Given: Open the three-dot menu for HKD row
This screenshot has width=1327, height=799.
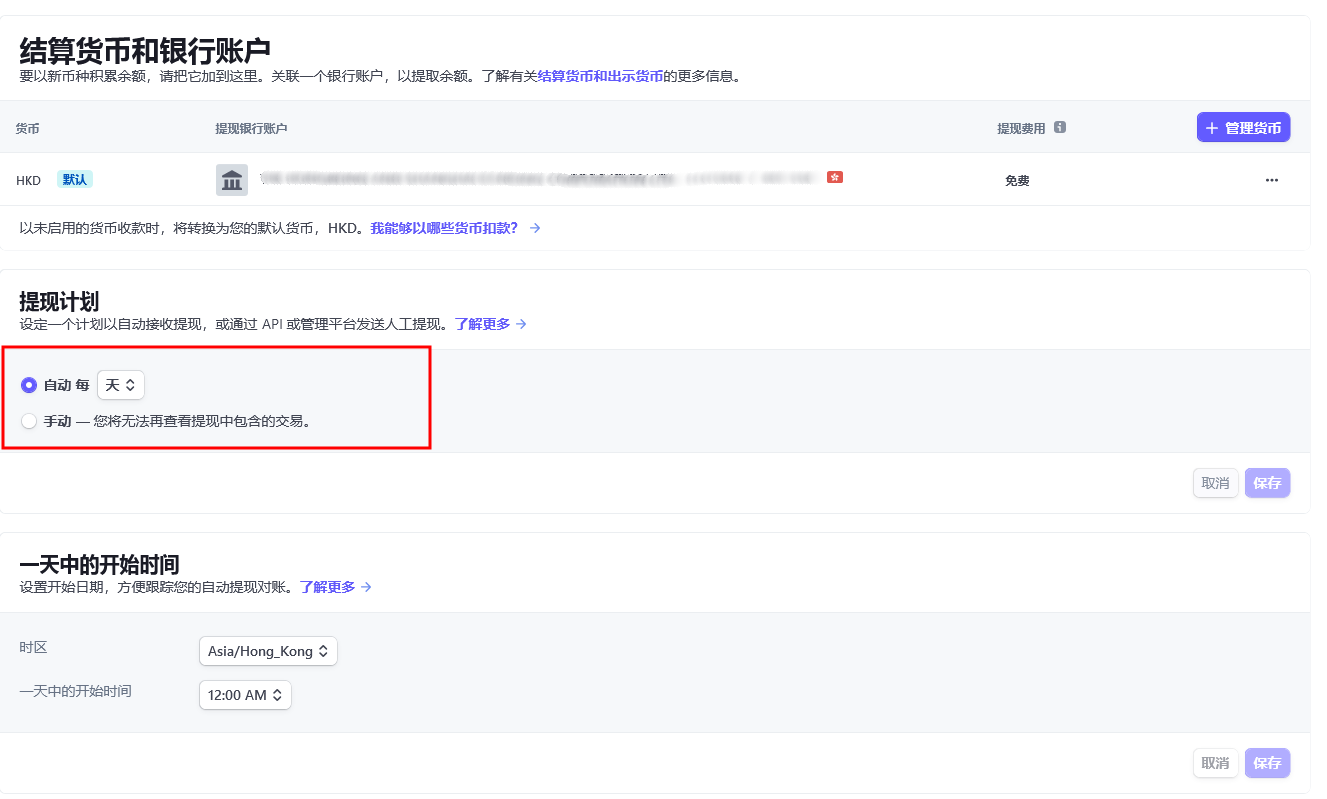Looking at the screenshot, I should pos(1271,180).
